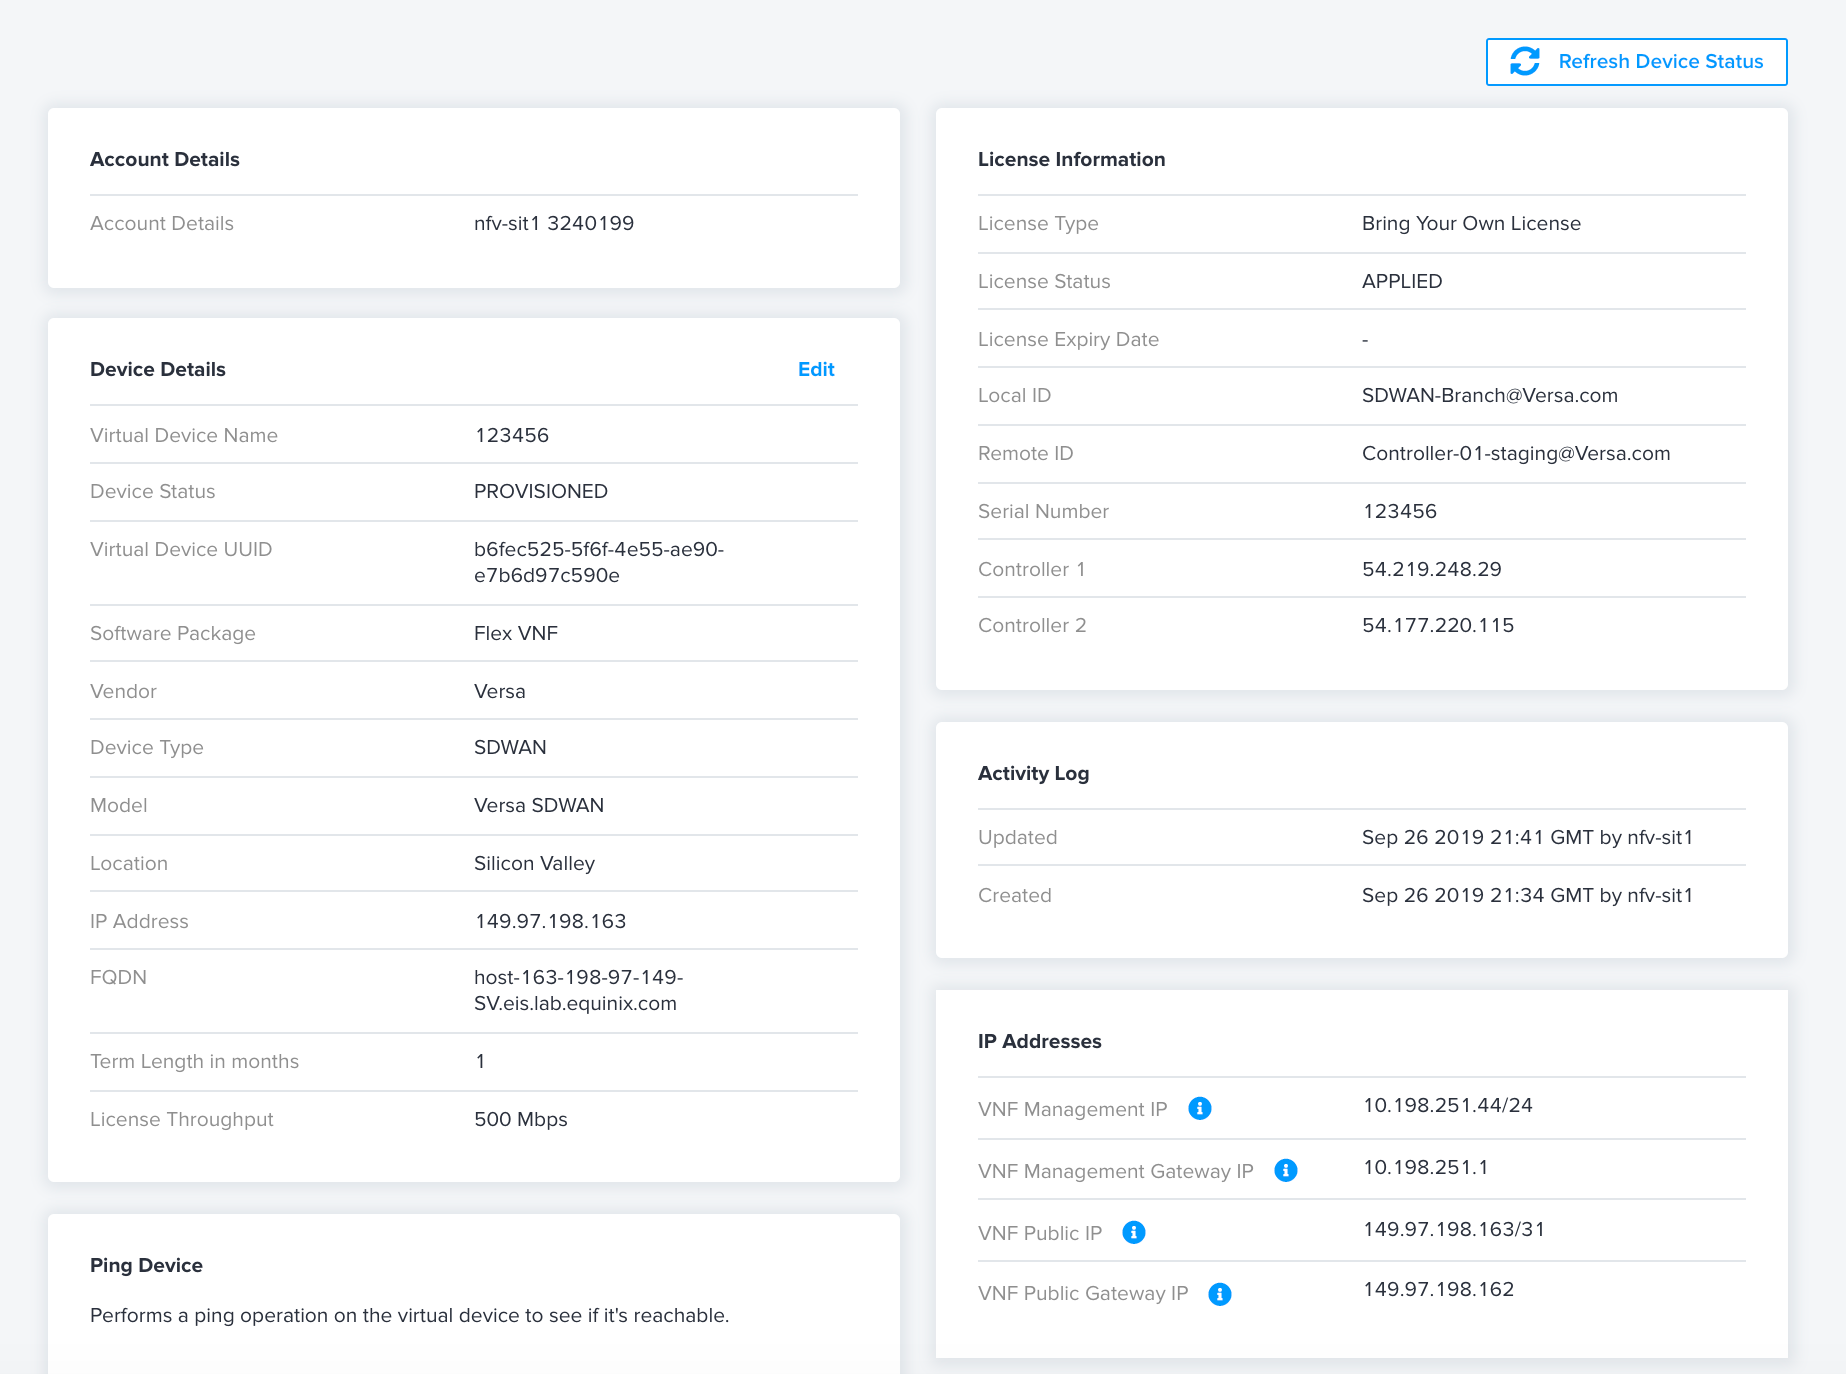The height and width of the screenshot is (1374, 1846).
Task: Select the Virtual Device UUID value
Action: pos(599,562)
